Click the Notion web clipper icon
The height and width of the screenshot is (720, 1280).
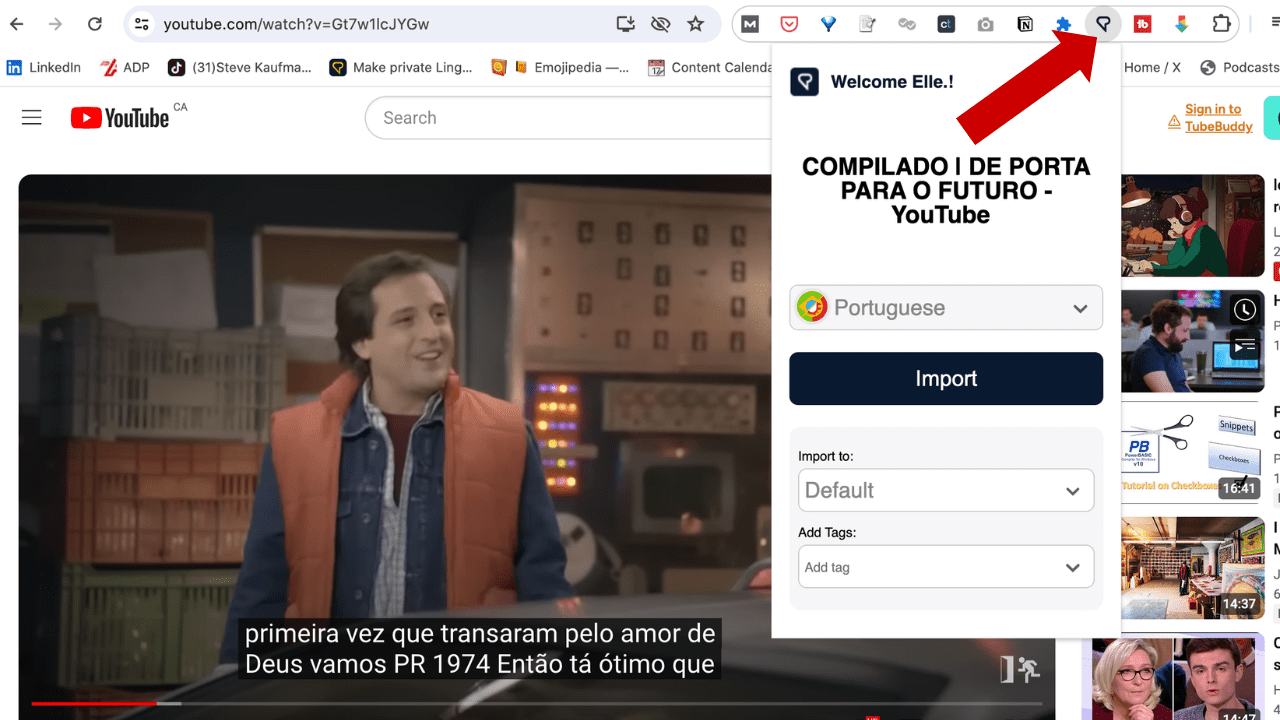(x=1025, y=25)
